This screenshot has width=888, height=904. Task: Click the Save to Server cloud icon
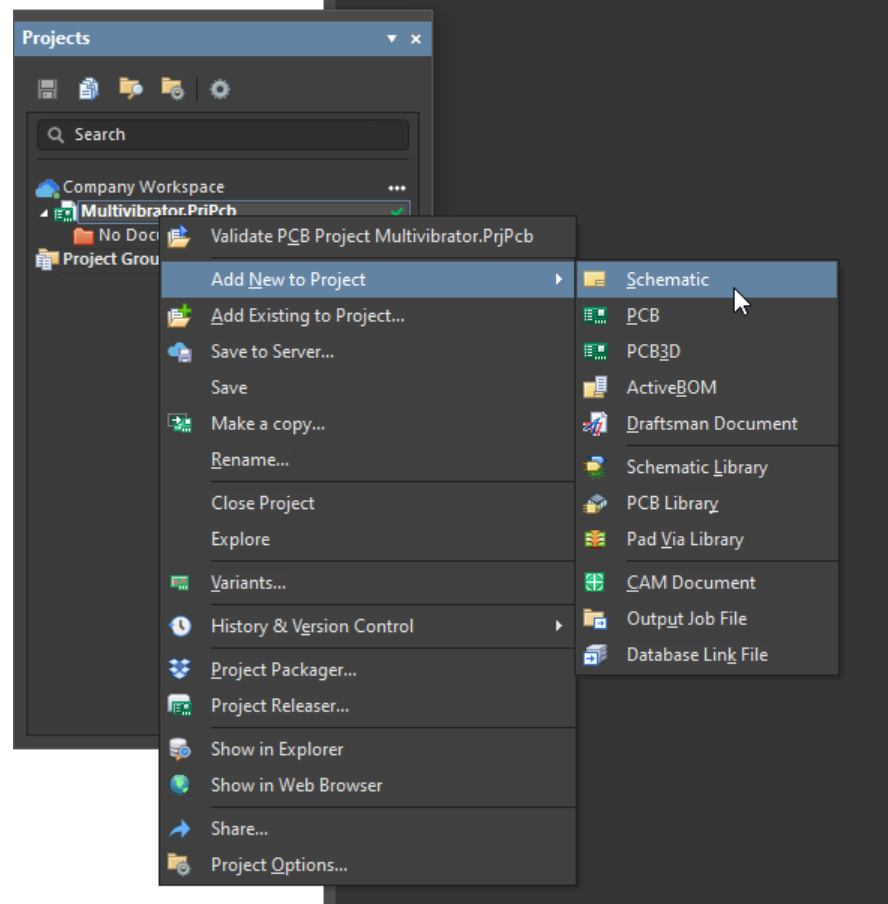click(x=179, y=352)
